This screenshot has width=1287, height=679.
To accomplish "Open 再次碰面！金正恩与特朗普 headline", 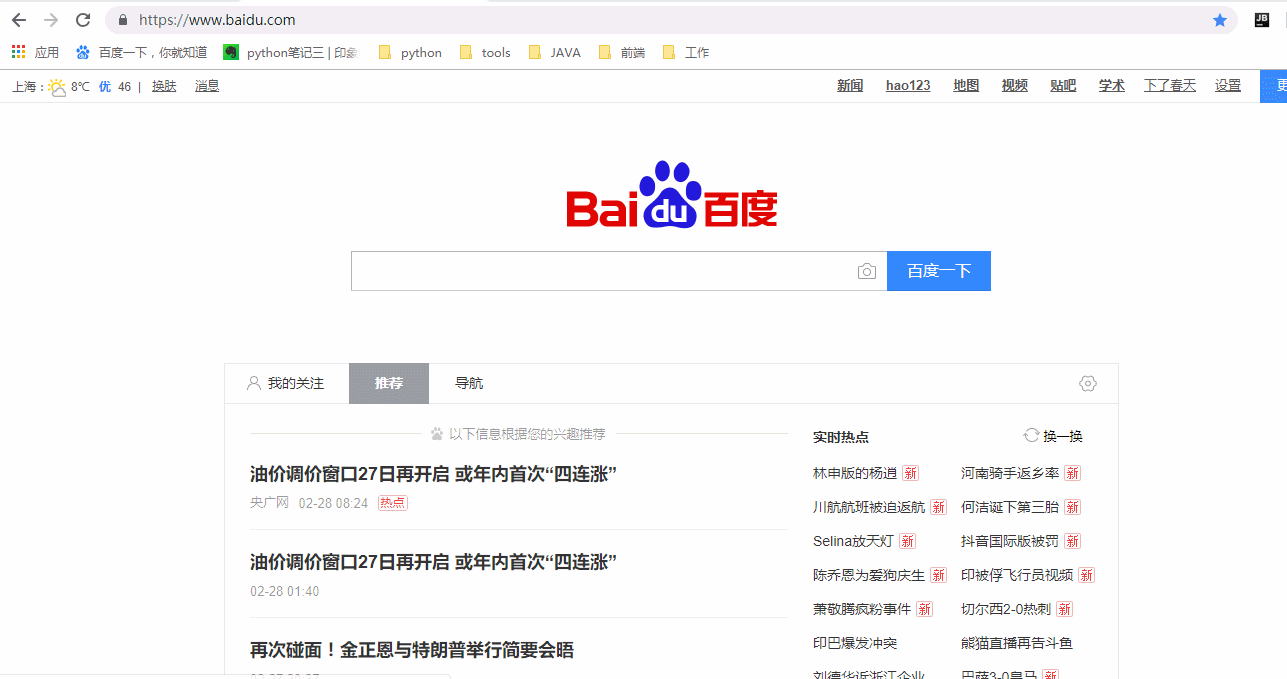I will (x=412, y=650).
